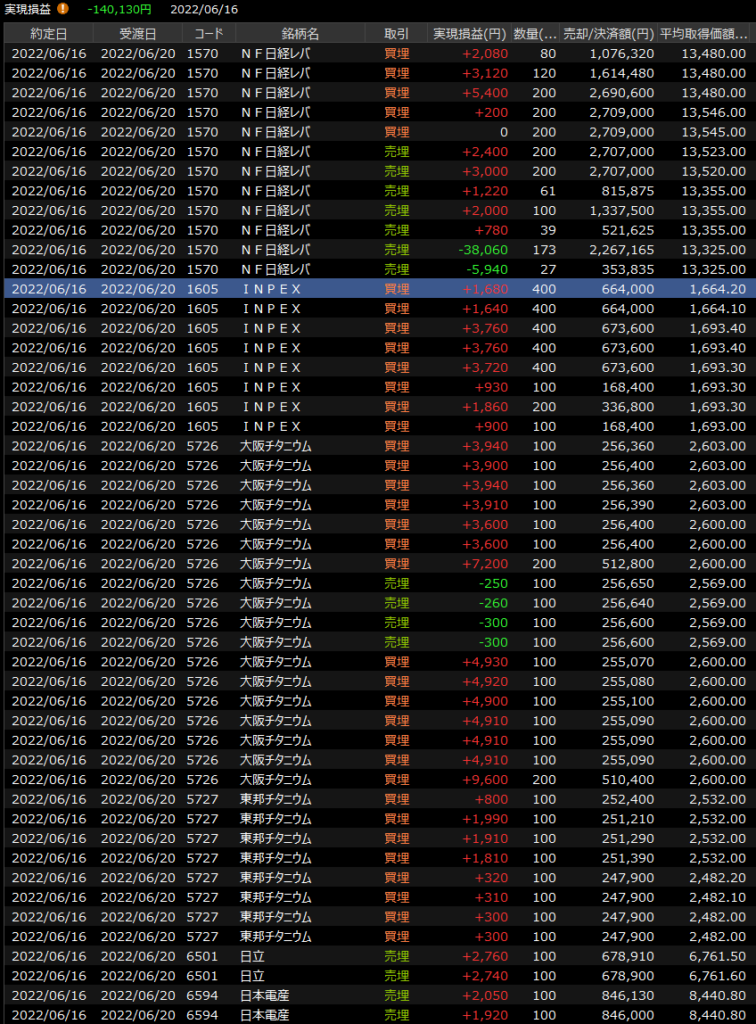Select the highlighted INPEX row with +1,680
The image size is (756, 1024).
(378, 289)
